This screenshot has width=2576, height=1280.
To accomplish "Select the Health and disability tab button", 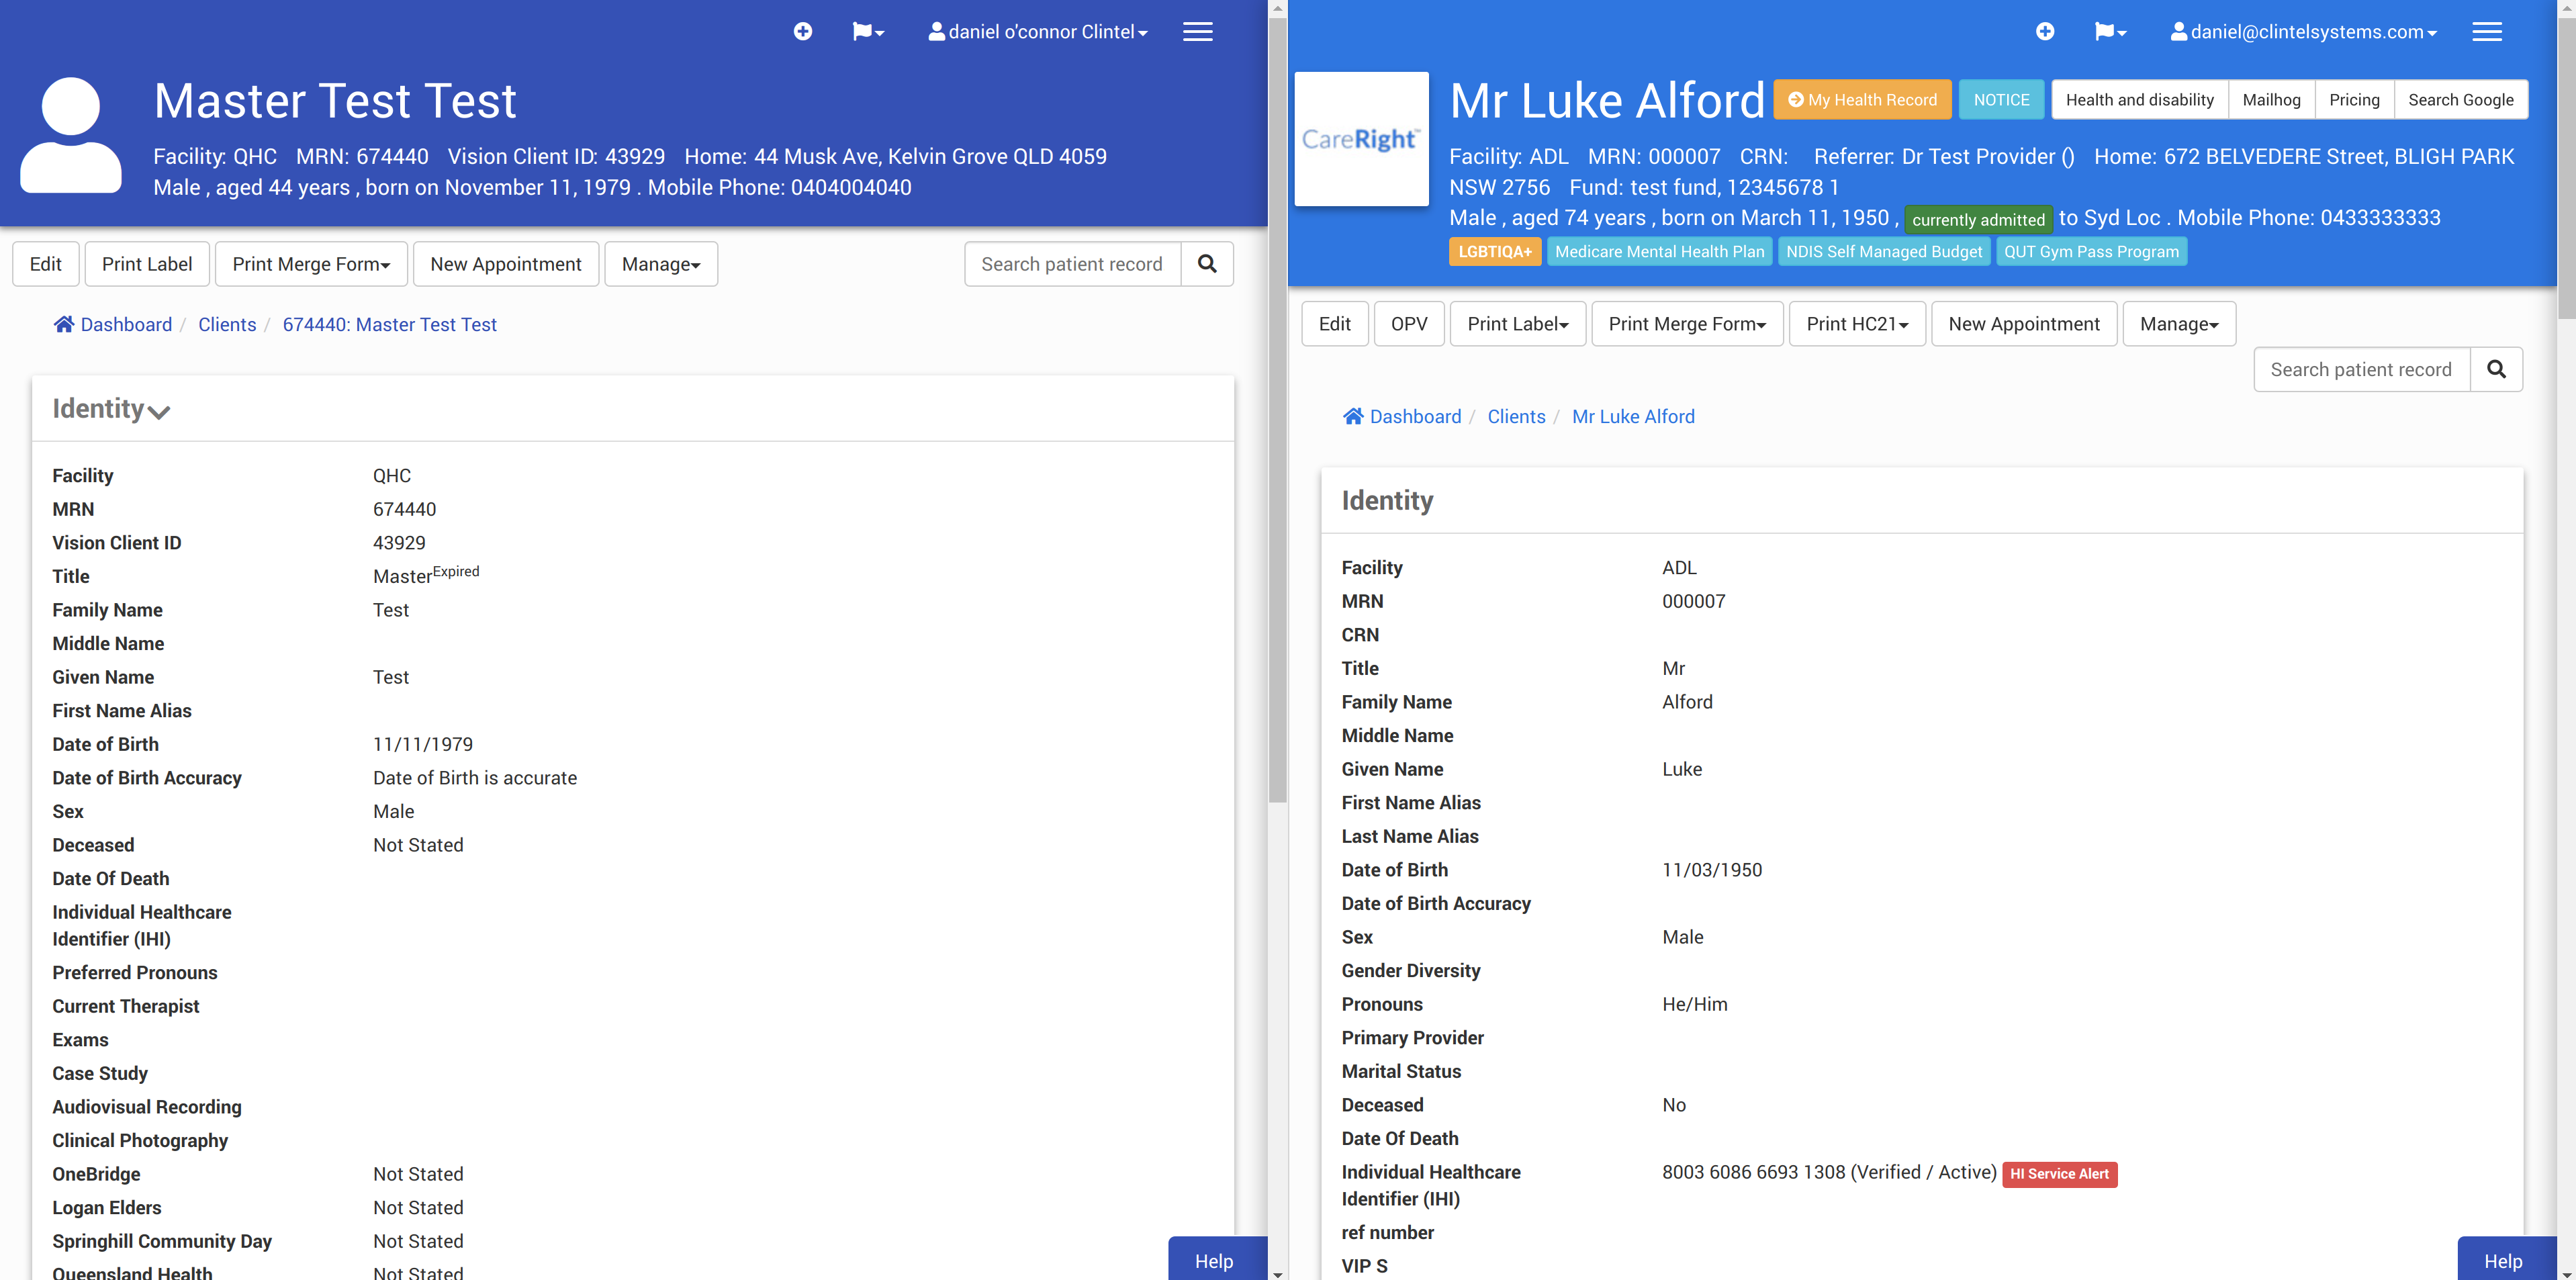I will 2139,100.
